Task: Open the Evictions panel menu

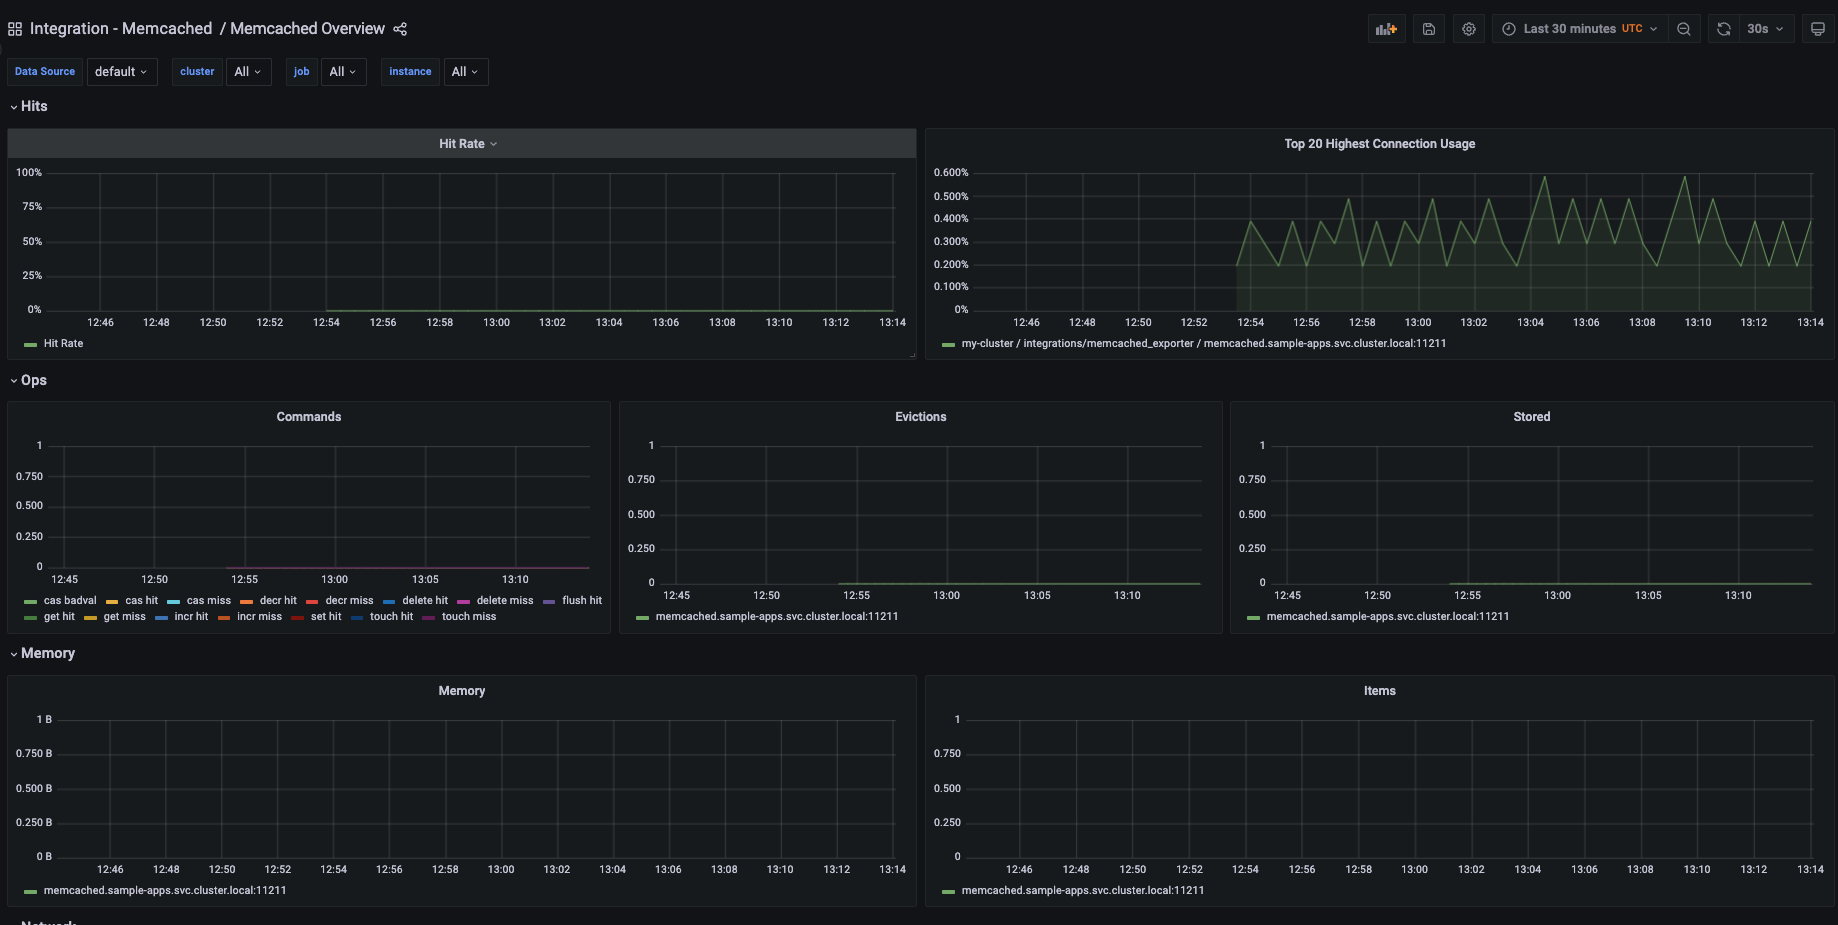Action: point(920,416)
